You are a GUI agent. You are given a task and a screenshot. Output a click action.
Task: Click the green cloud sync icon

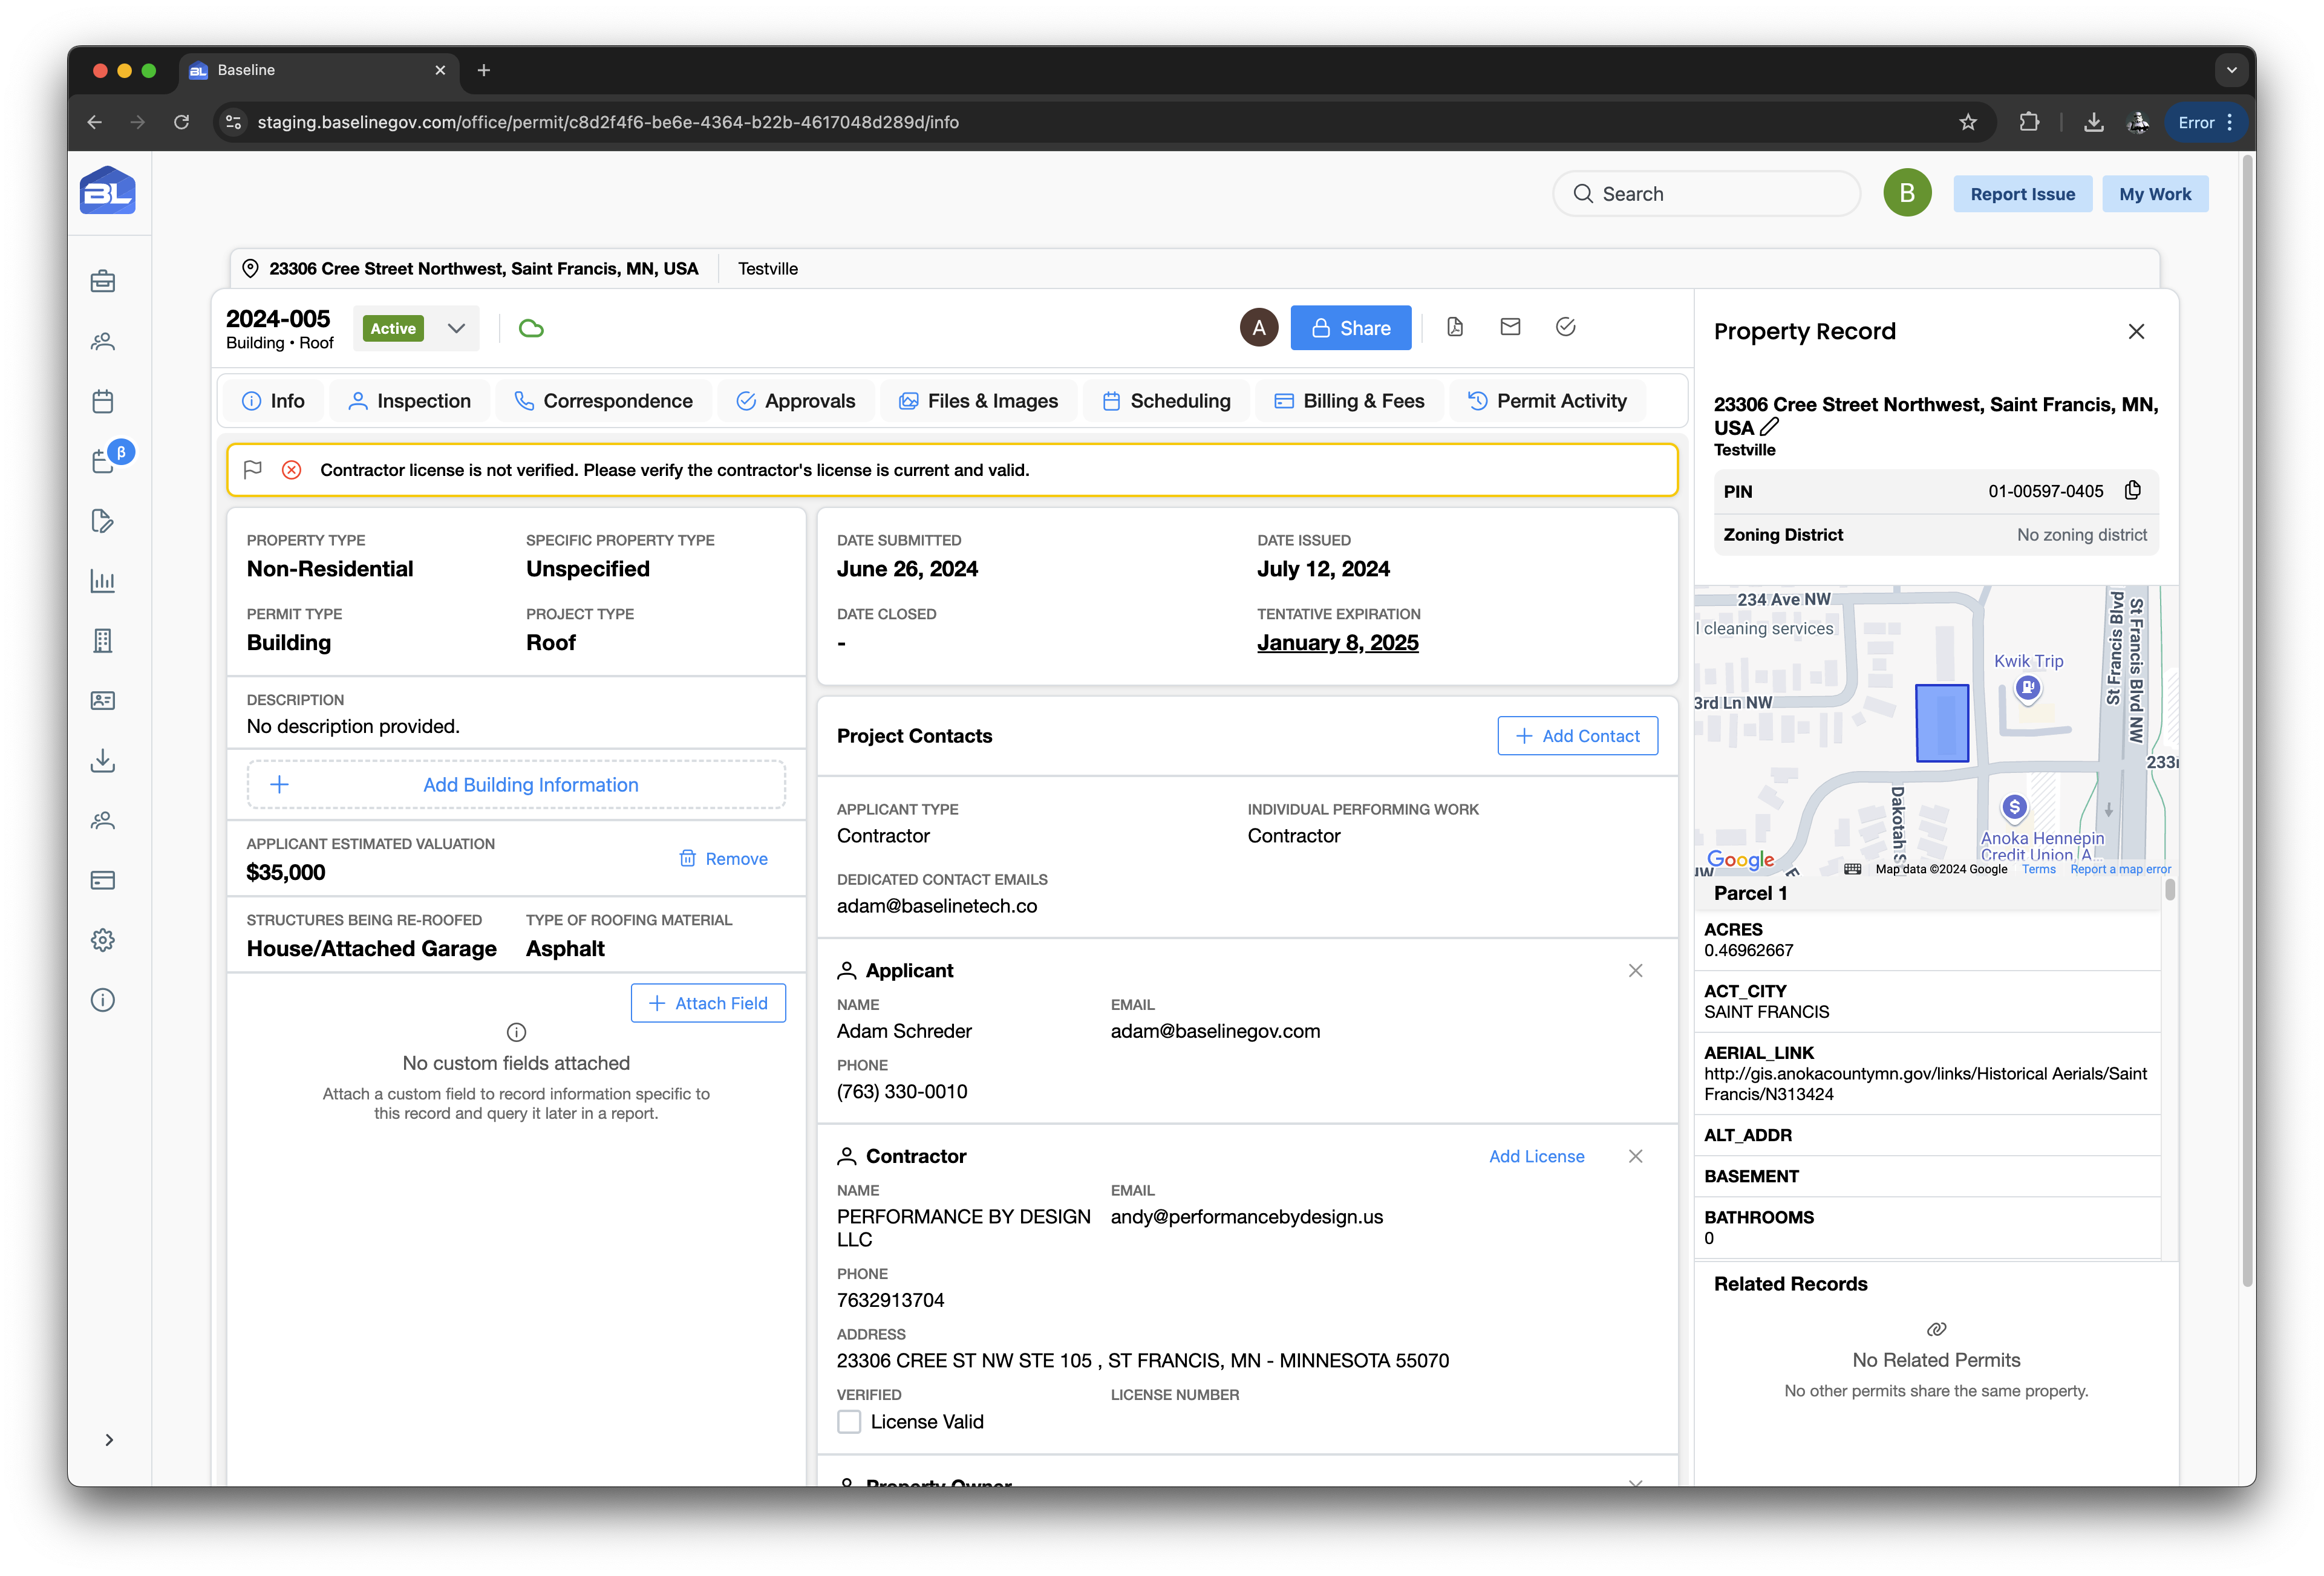click(531, 328)
